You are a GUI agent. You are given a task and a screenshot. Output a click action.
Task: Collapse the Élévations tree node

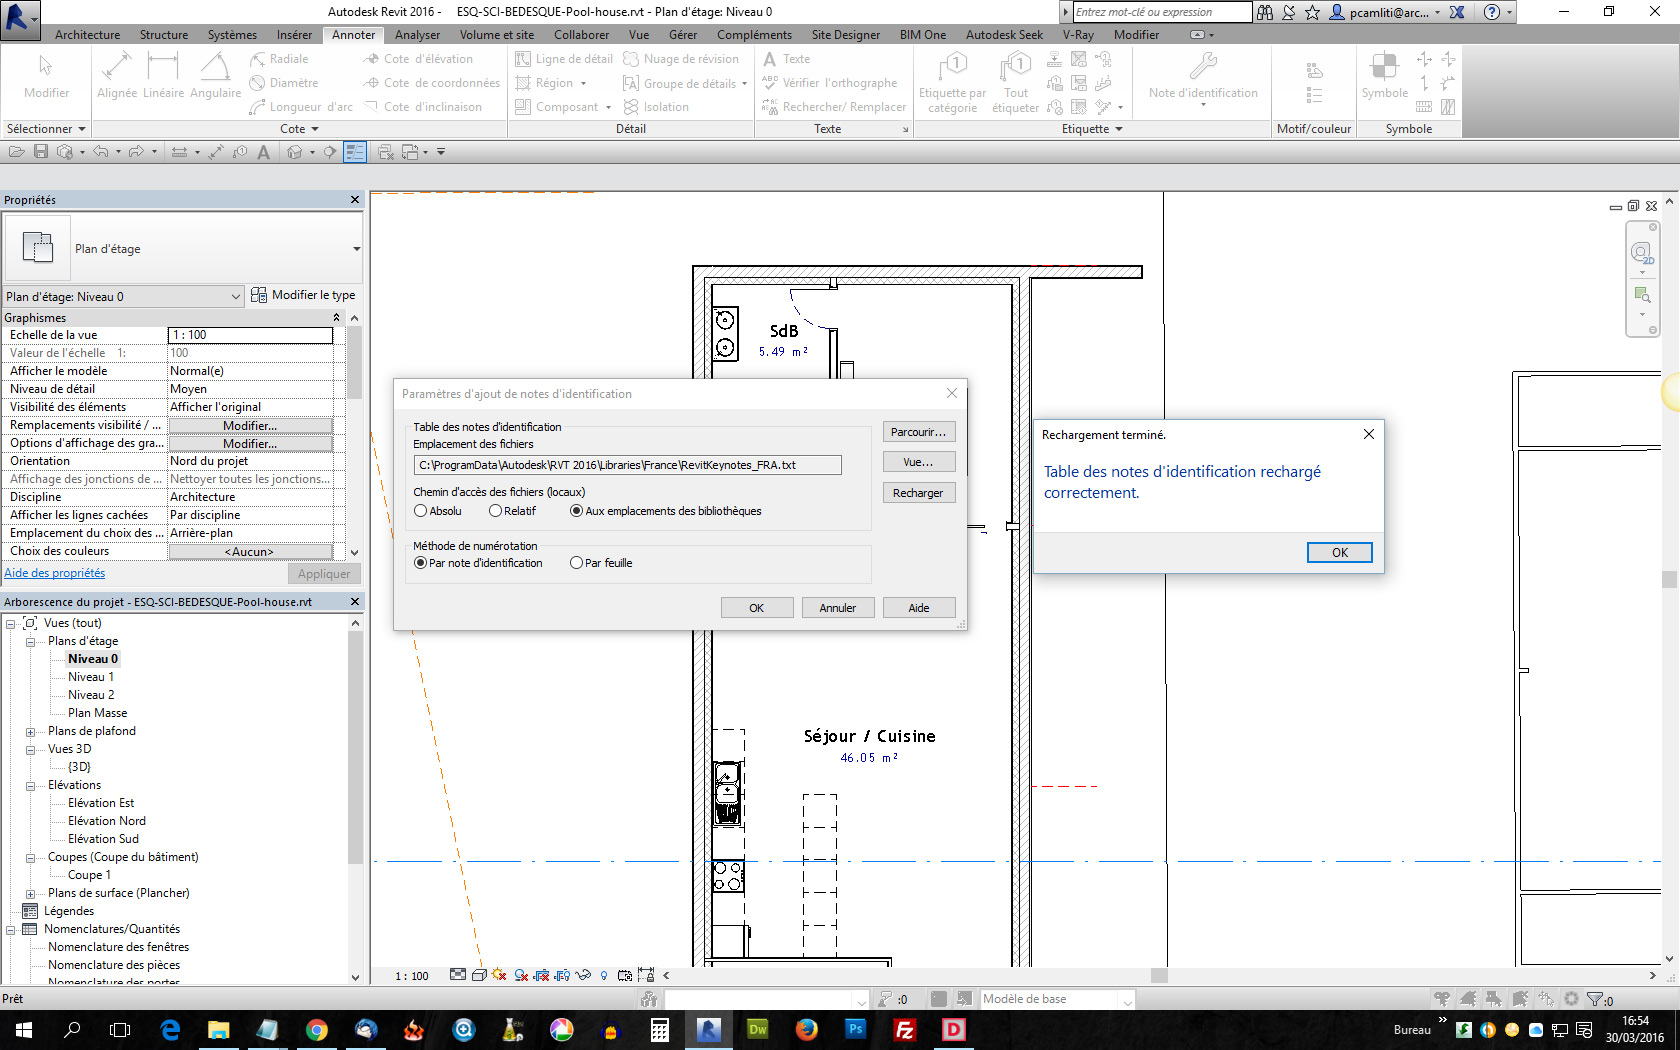[x=30, y=786]
